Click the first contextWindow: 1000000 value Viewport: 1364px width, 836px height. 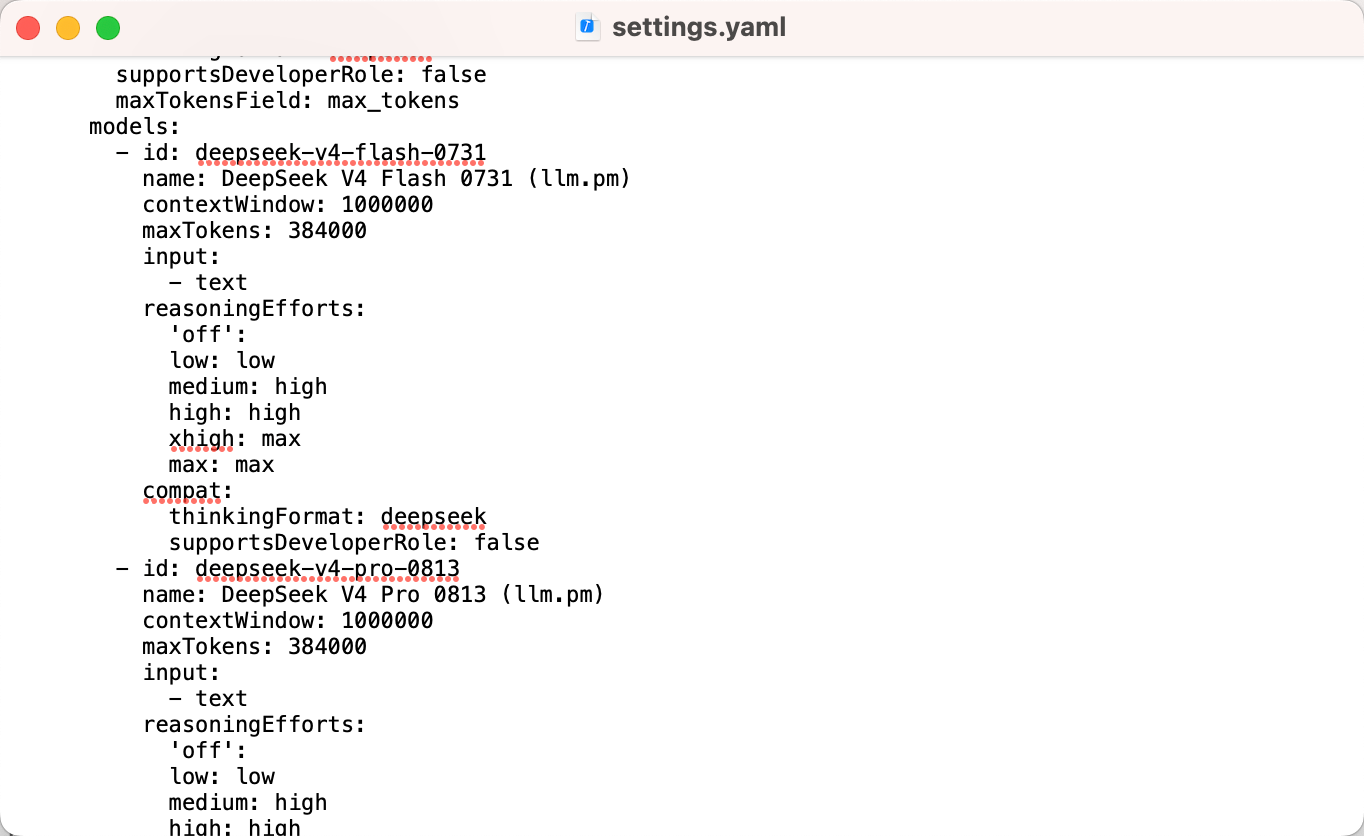[387, 205]
